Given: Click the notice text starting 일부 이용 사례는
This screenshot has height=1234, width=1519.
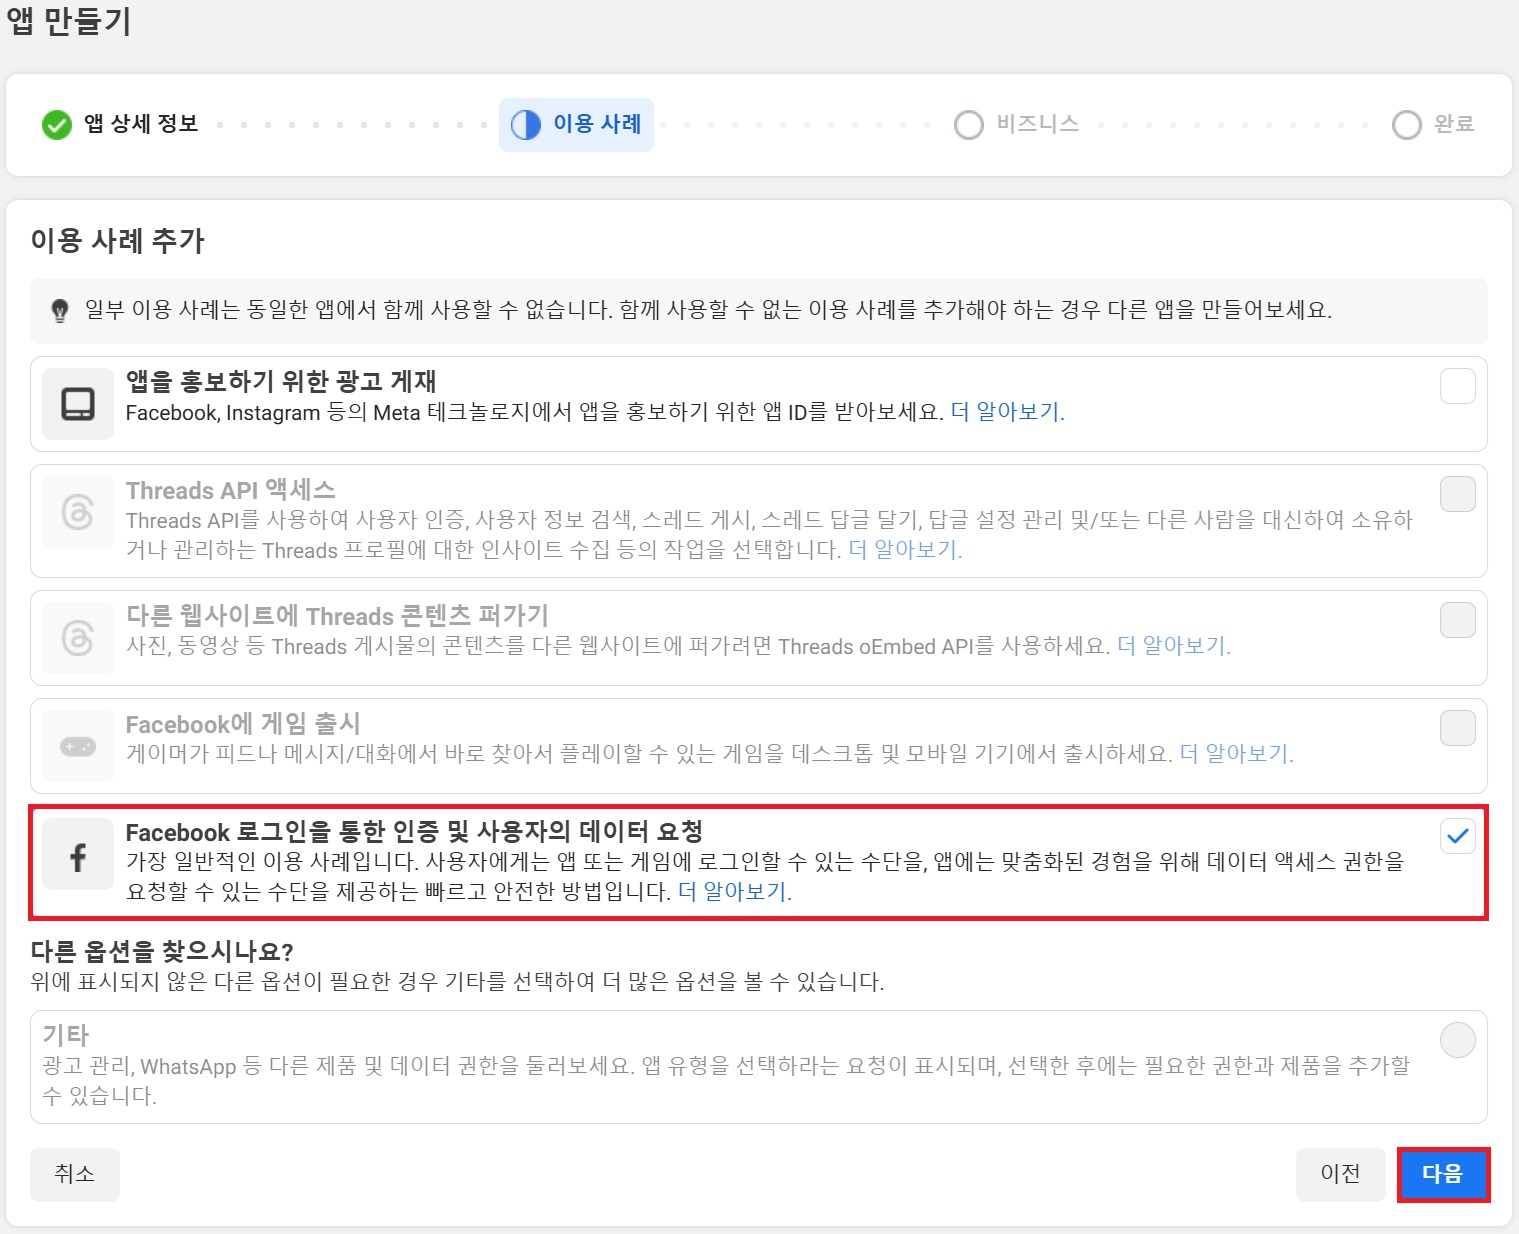Looking at the screenshot, I should (708, 310).
